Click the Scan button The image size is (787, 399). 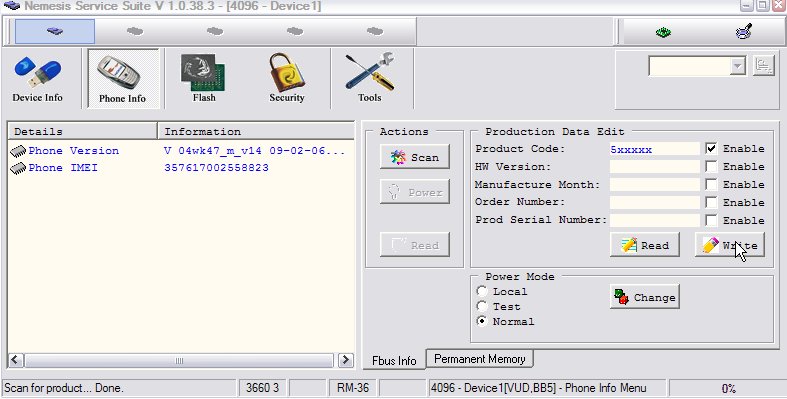coord(415,157)
